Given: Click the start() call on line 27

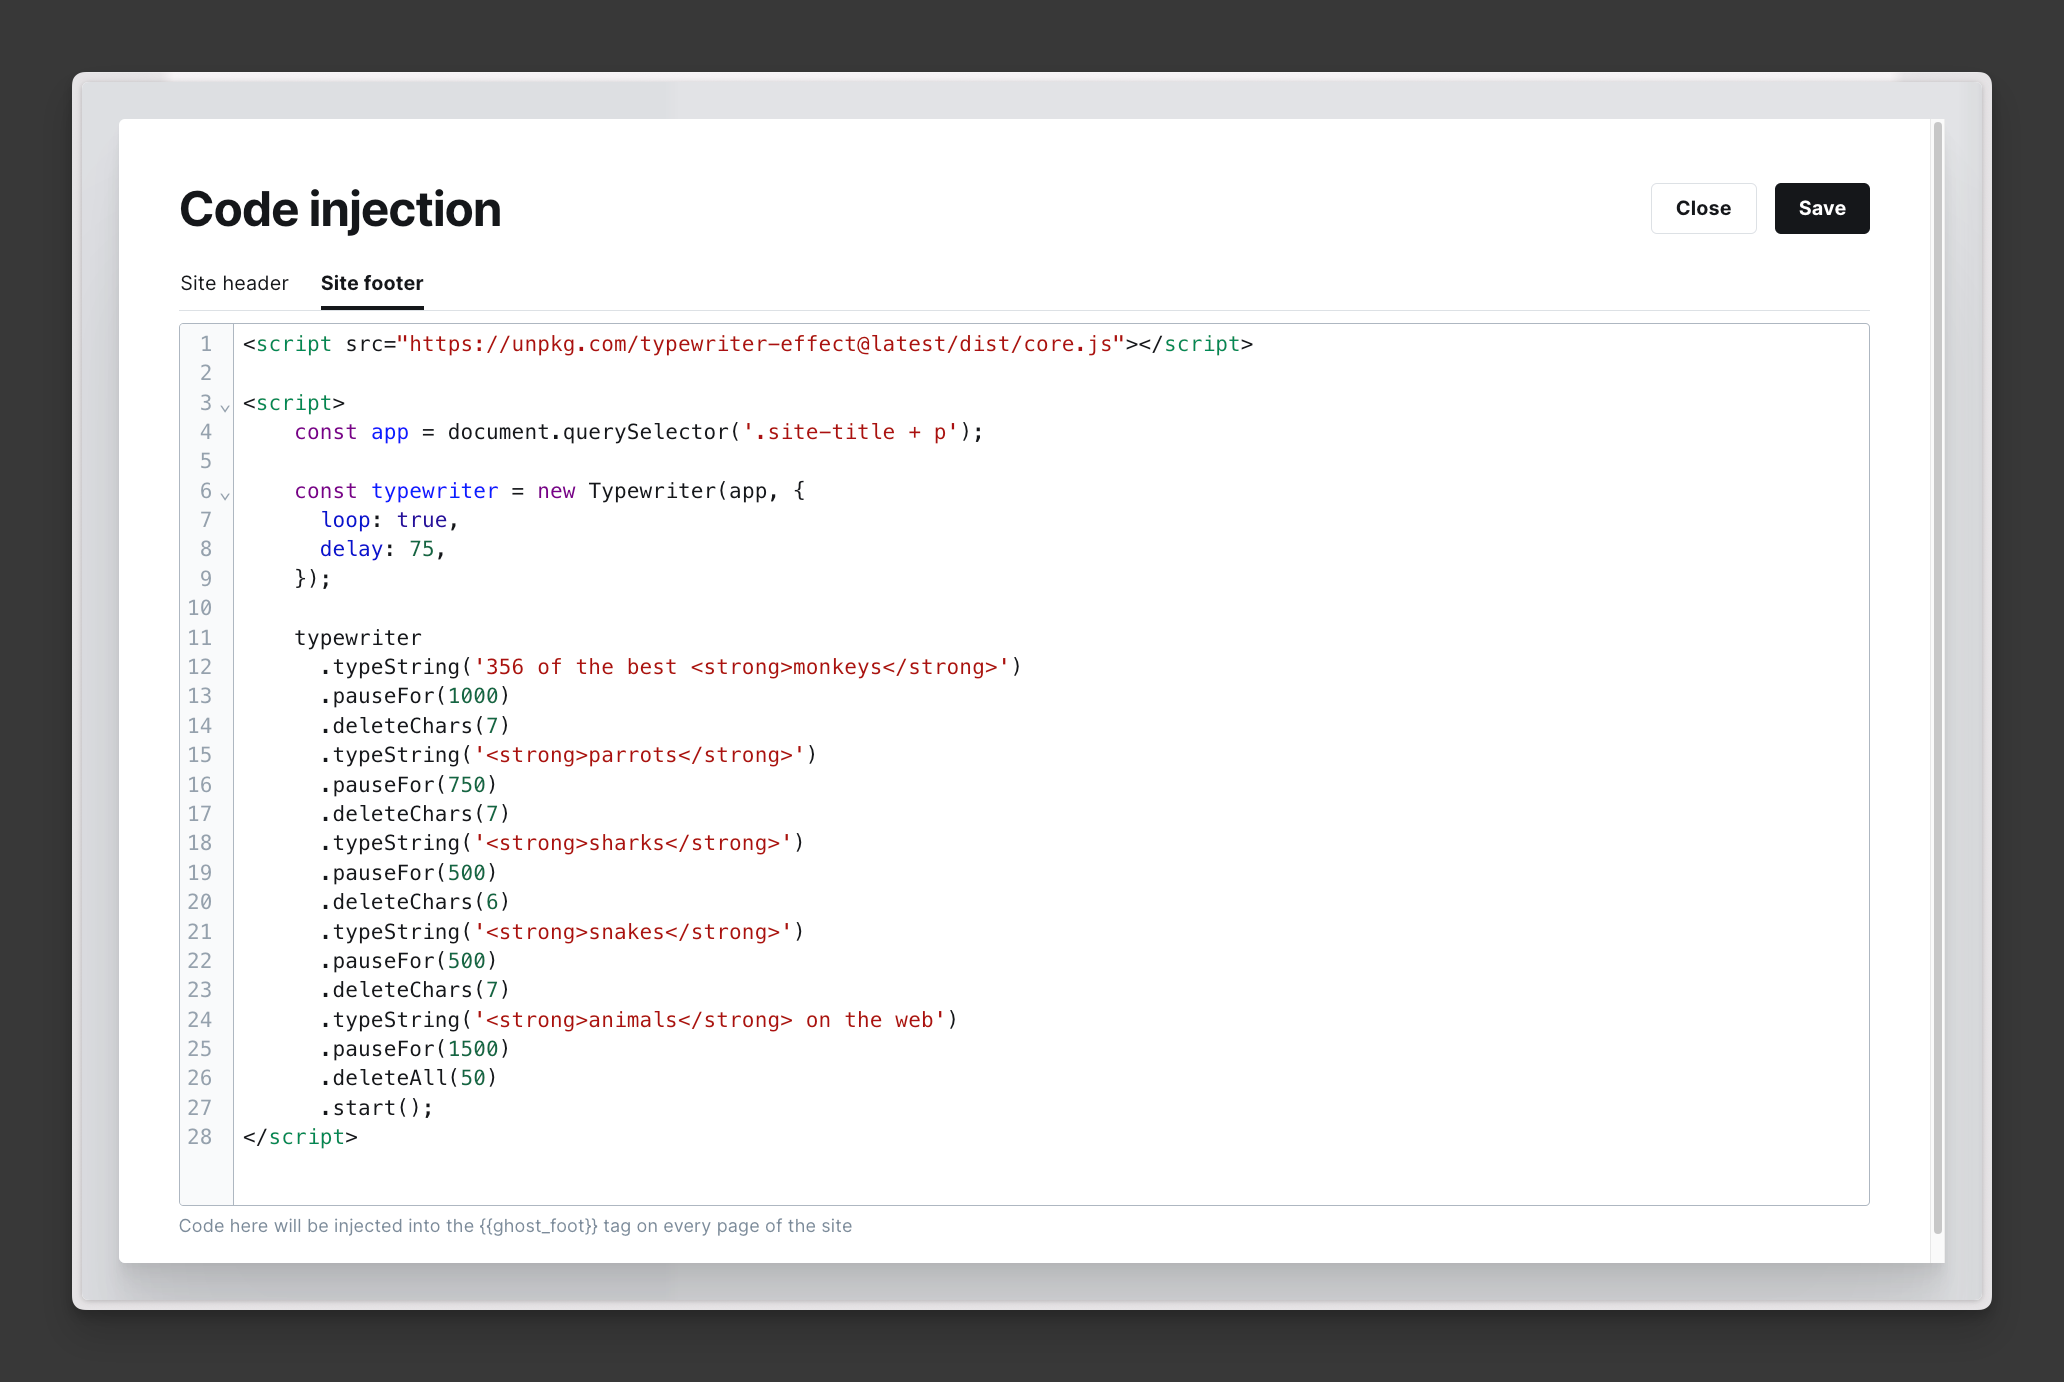Looking at the screenshot, I should 375,1107.
